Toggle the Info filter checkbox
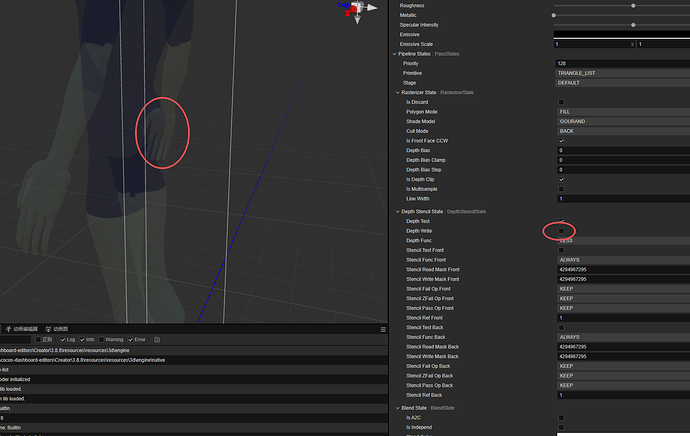Screen dimensions: 690x436 (x=82, y=340)
